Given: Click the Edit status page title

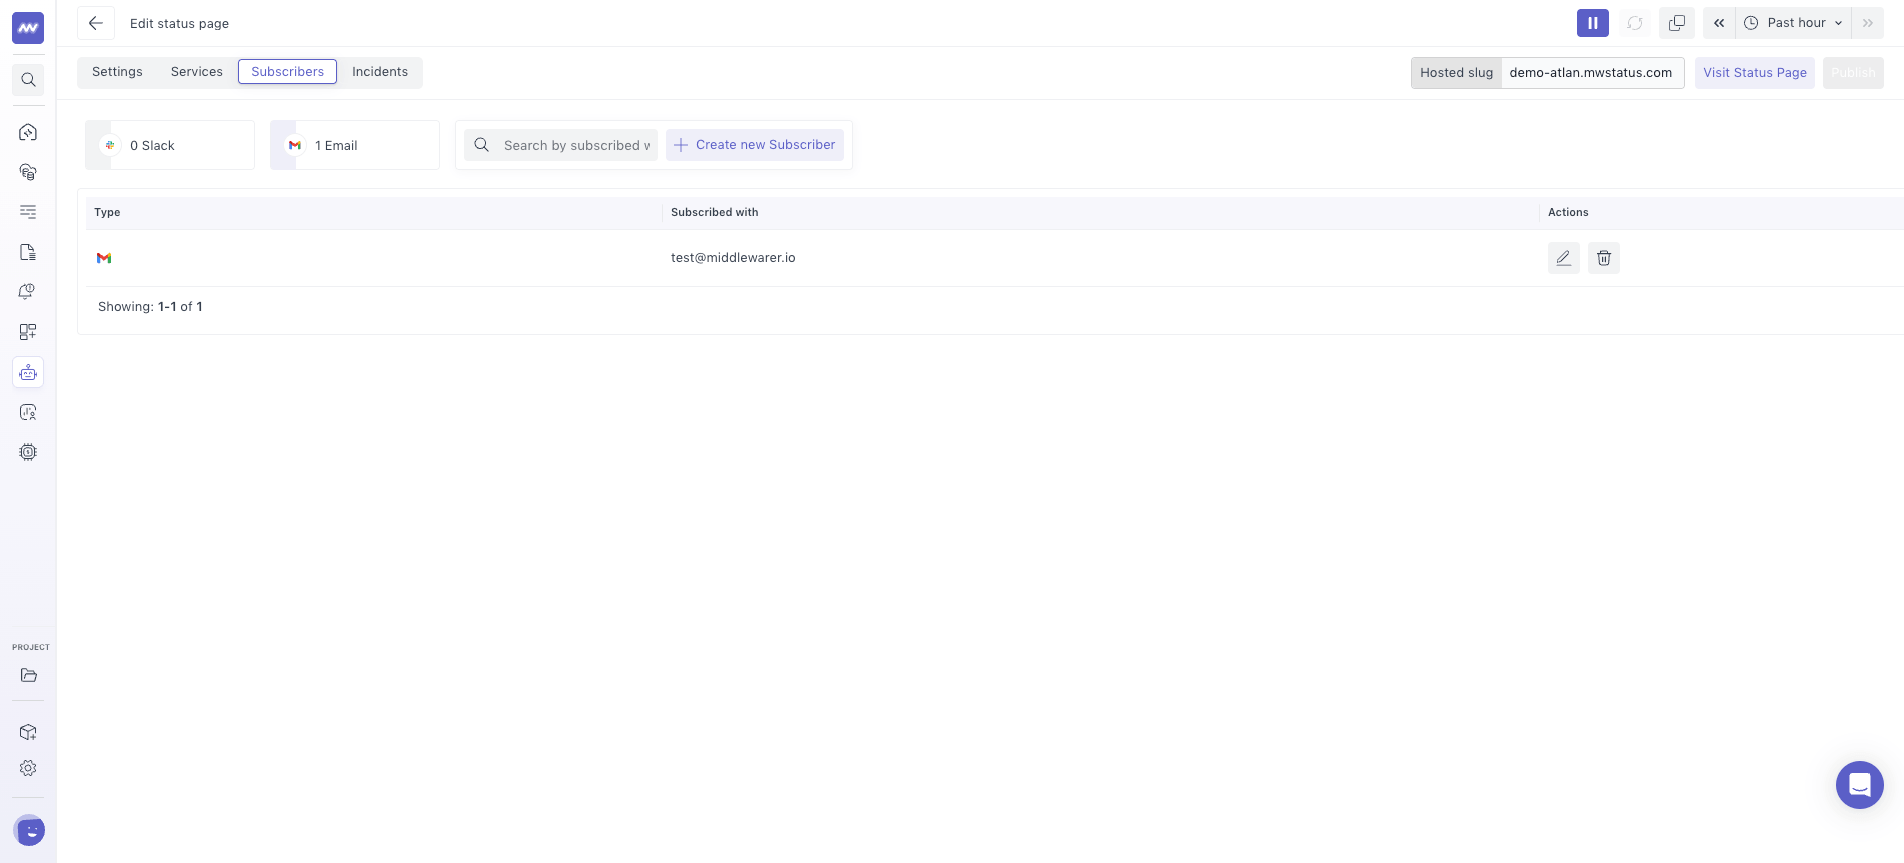Looking at the screenshot, I should [180, 23].
